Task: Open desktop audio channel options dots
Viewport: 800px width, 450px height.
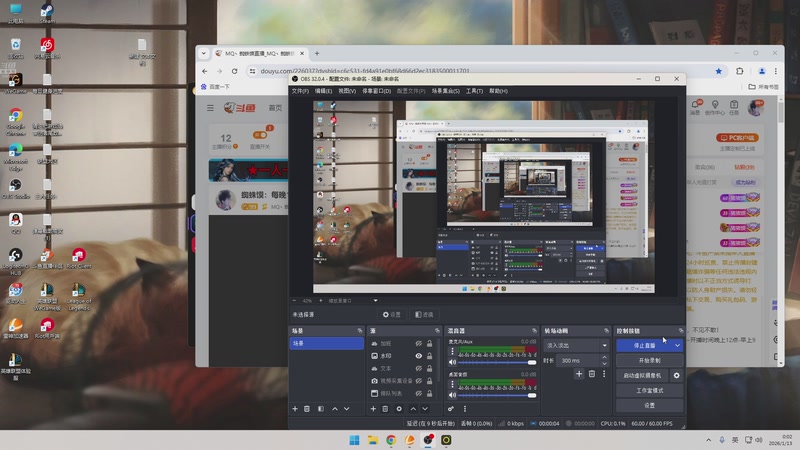Action: [452, 384]
